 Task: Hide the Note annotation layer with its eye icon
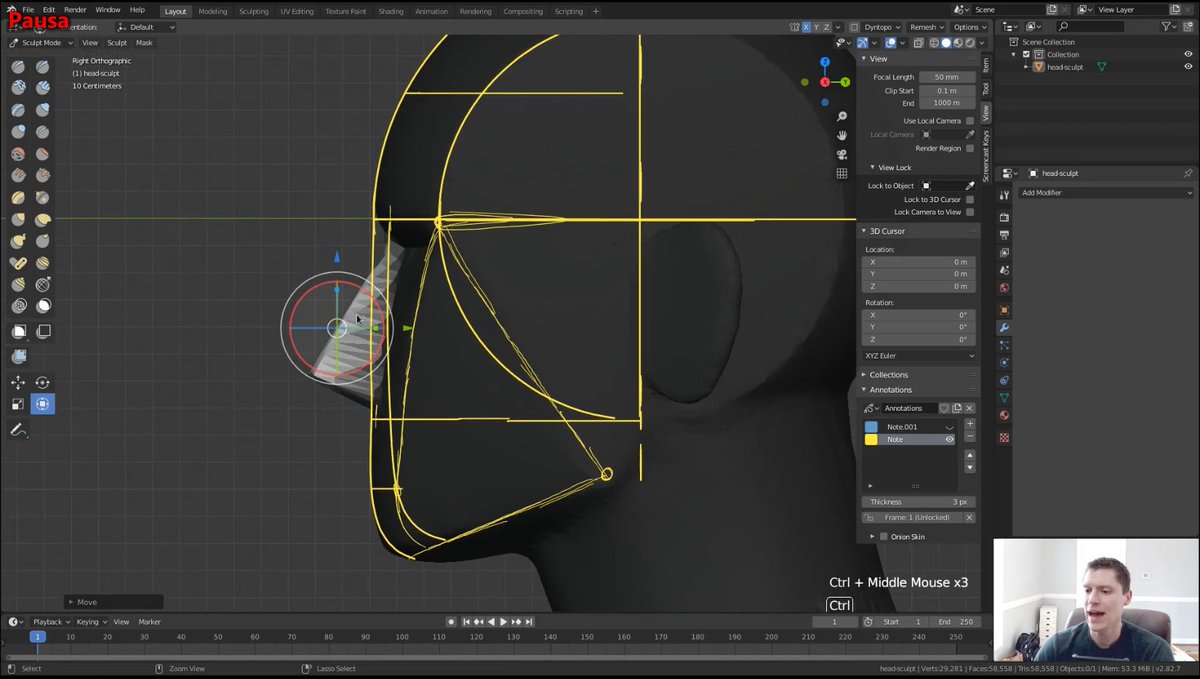(950, 439)
